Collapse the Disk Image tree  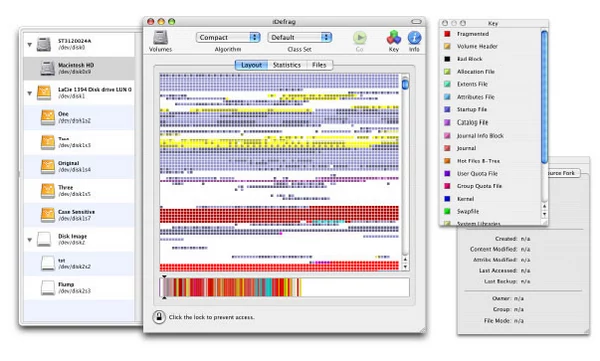29,240
